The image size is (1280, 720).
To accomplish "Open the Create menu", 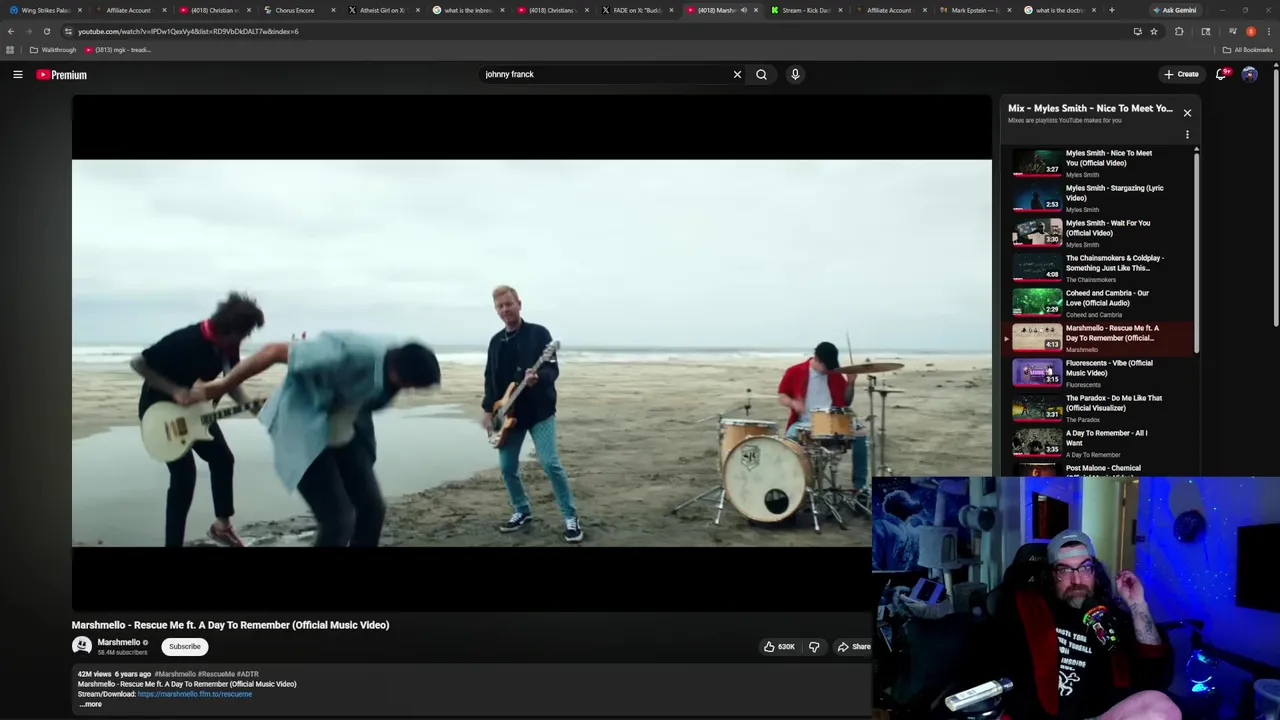I will coord(1181,74).
